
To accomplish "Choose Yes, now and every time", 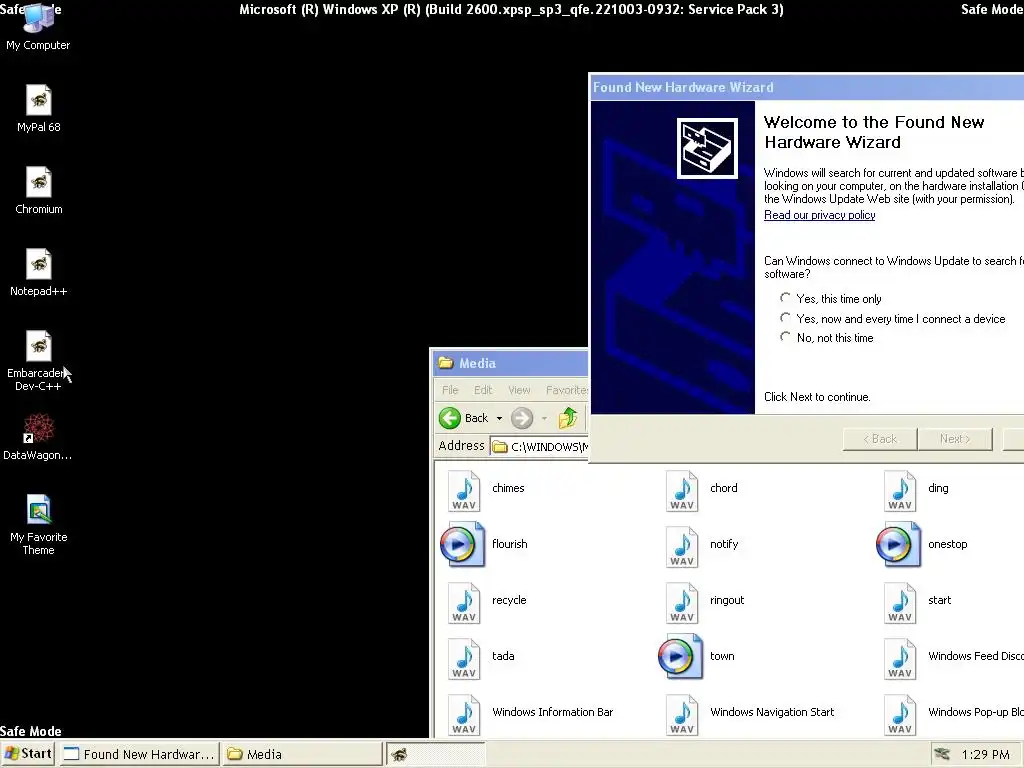I will click(x=785, y=318).
